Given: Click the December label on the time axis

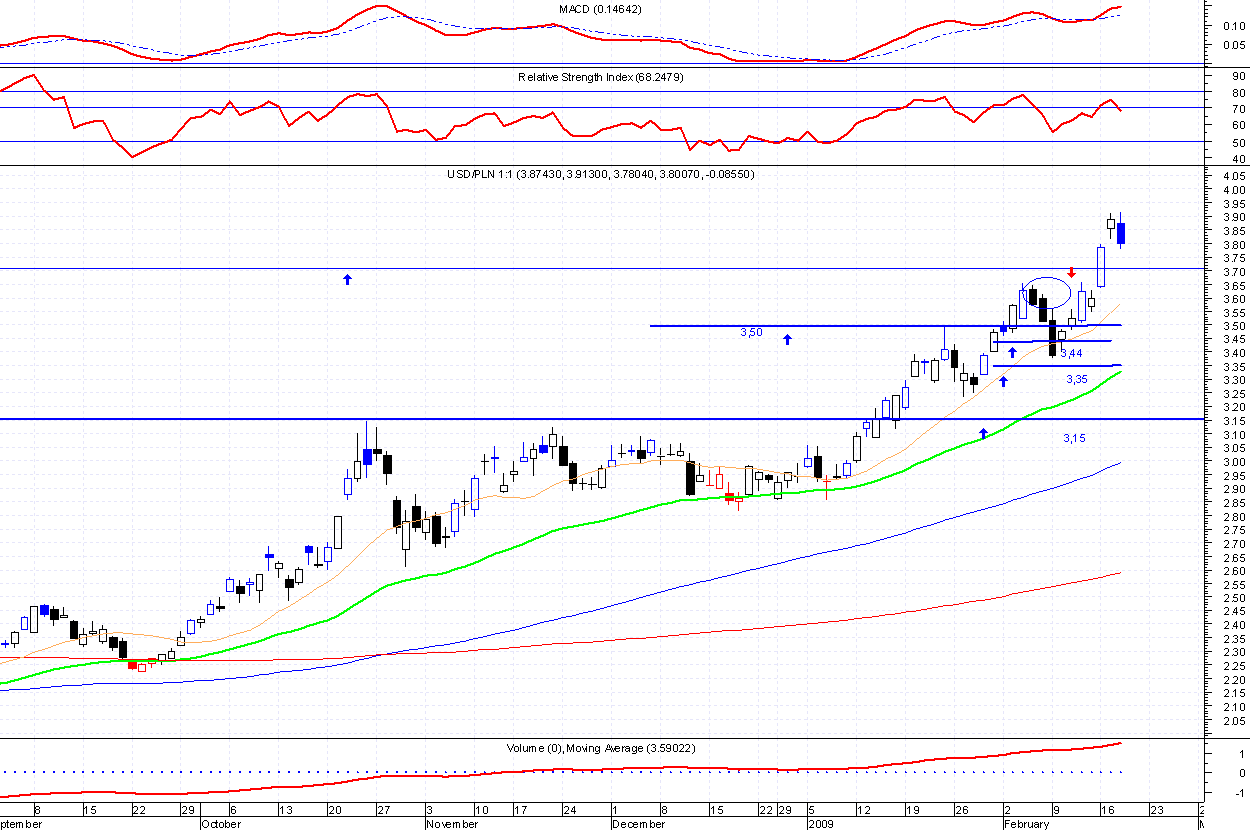Looking at the screenshot, I should pyautogui.click(x=638, y=824).
